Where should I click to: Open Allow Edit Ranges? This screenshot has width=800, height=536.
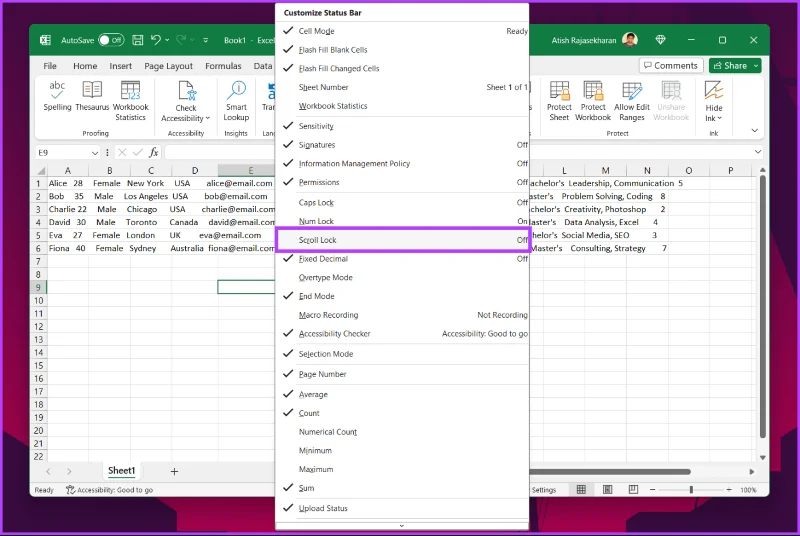632,100
